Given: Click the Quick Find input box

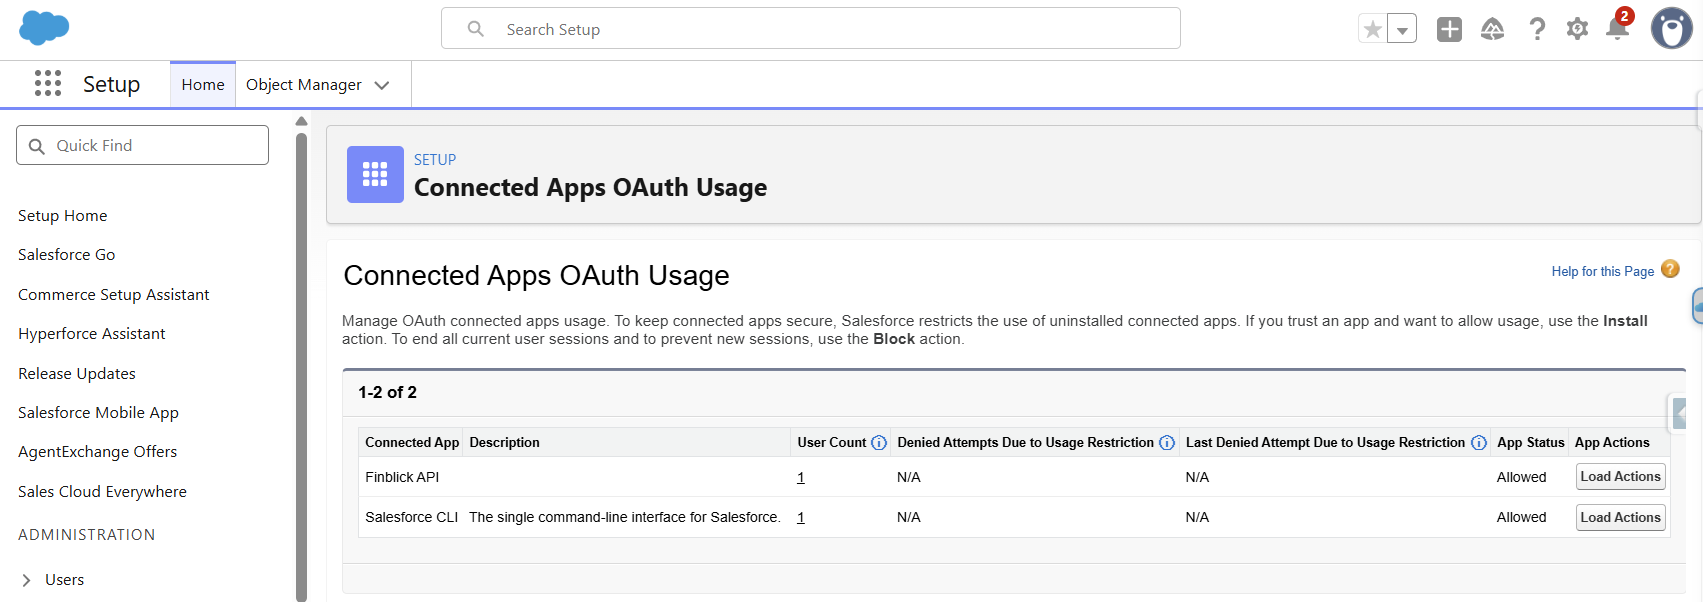Looking at the screenshot, I should click(142, 145).
